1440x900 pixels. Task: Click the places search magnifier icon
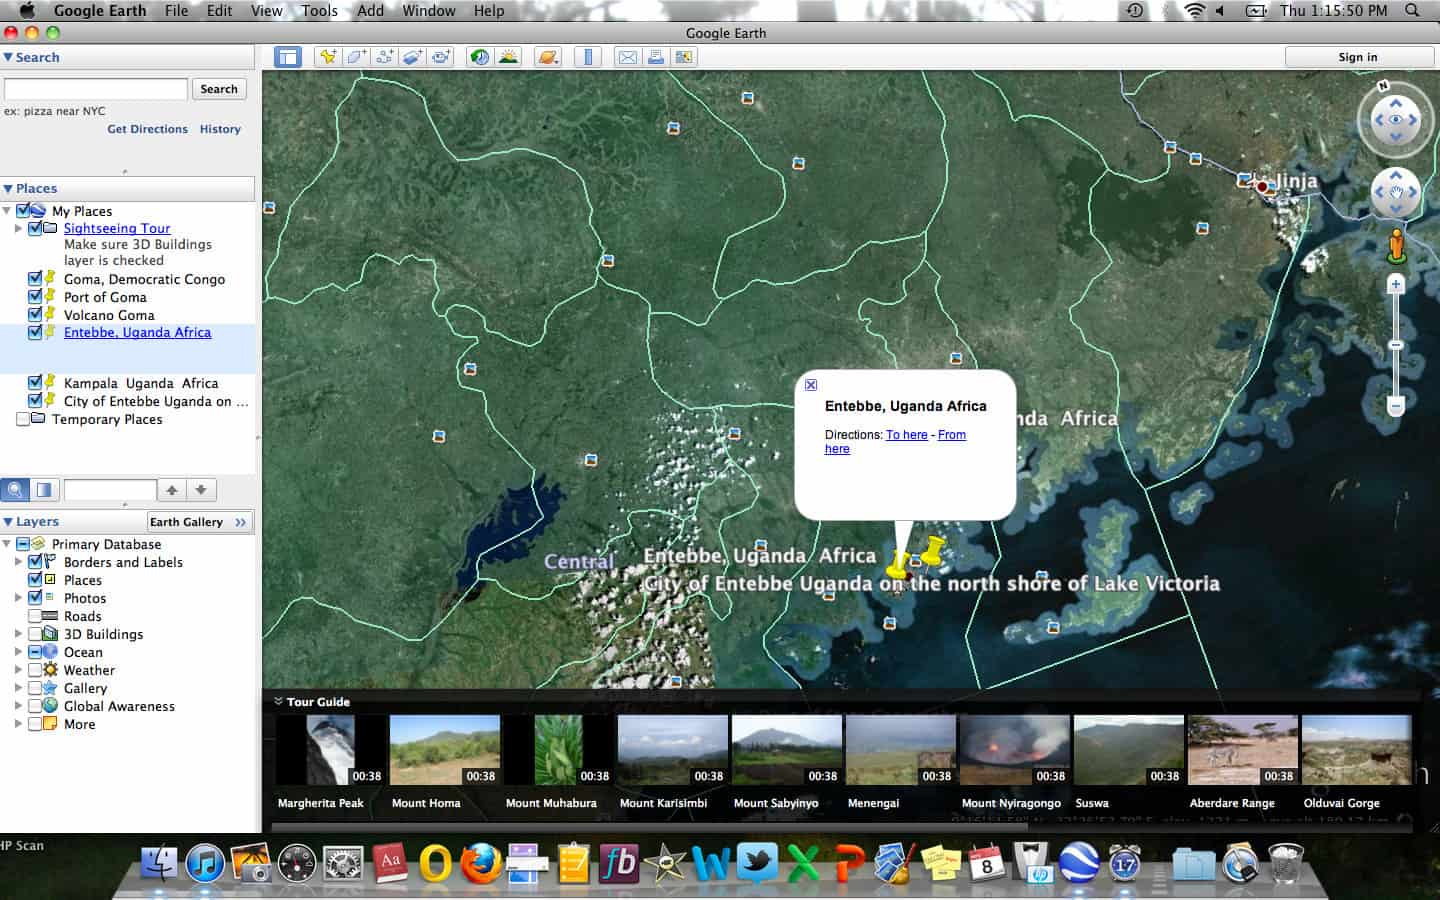15,490
